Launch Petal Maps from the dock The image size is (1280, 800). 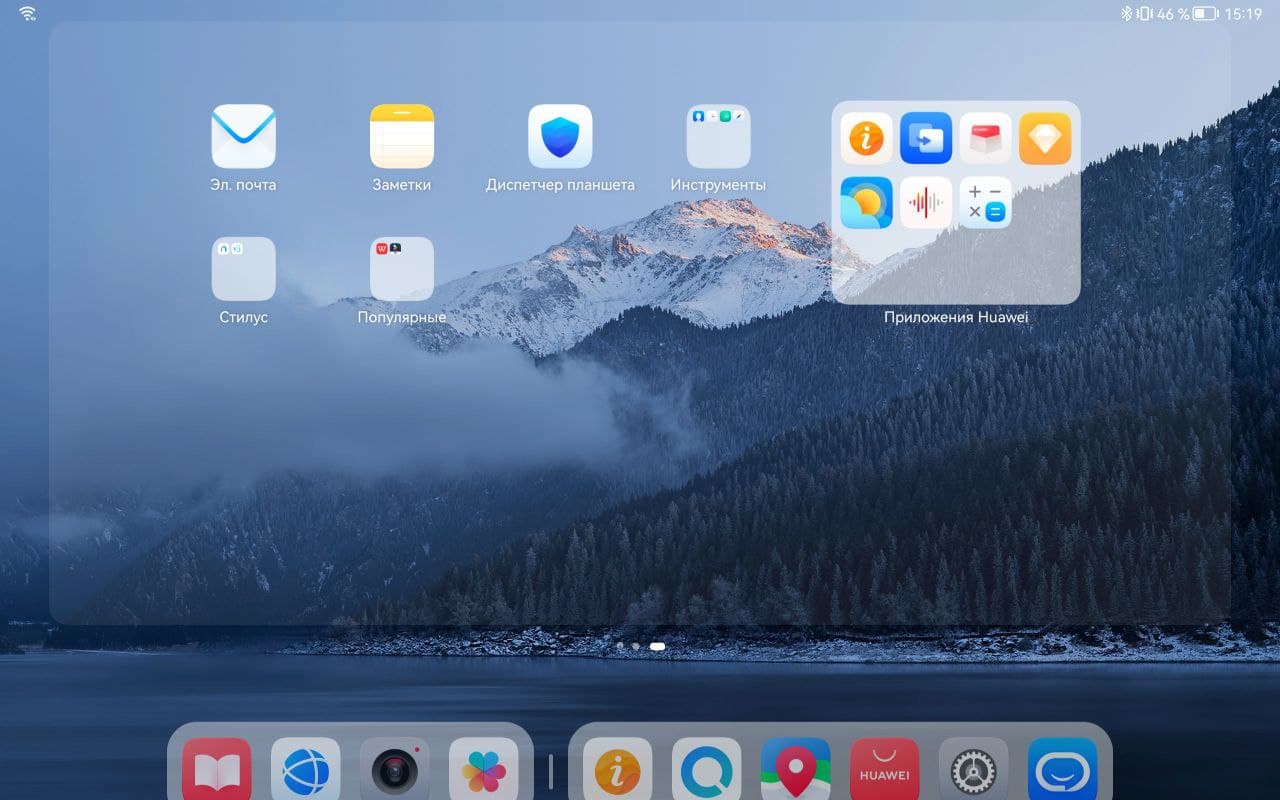click(796, 771)
